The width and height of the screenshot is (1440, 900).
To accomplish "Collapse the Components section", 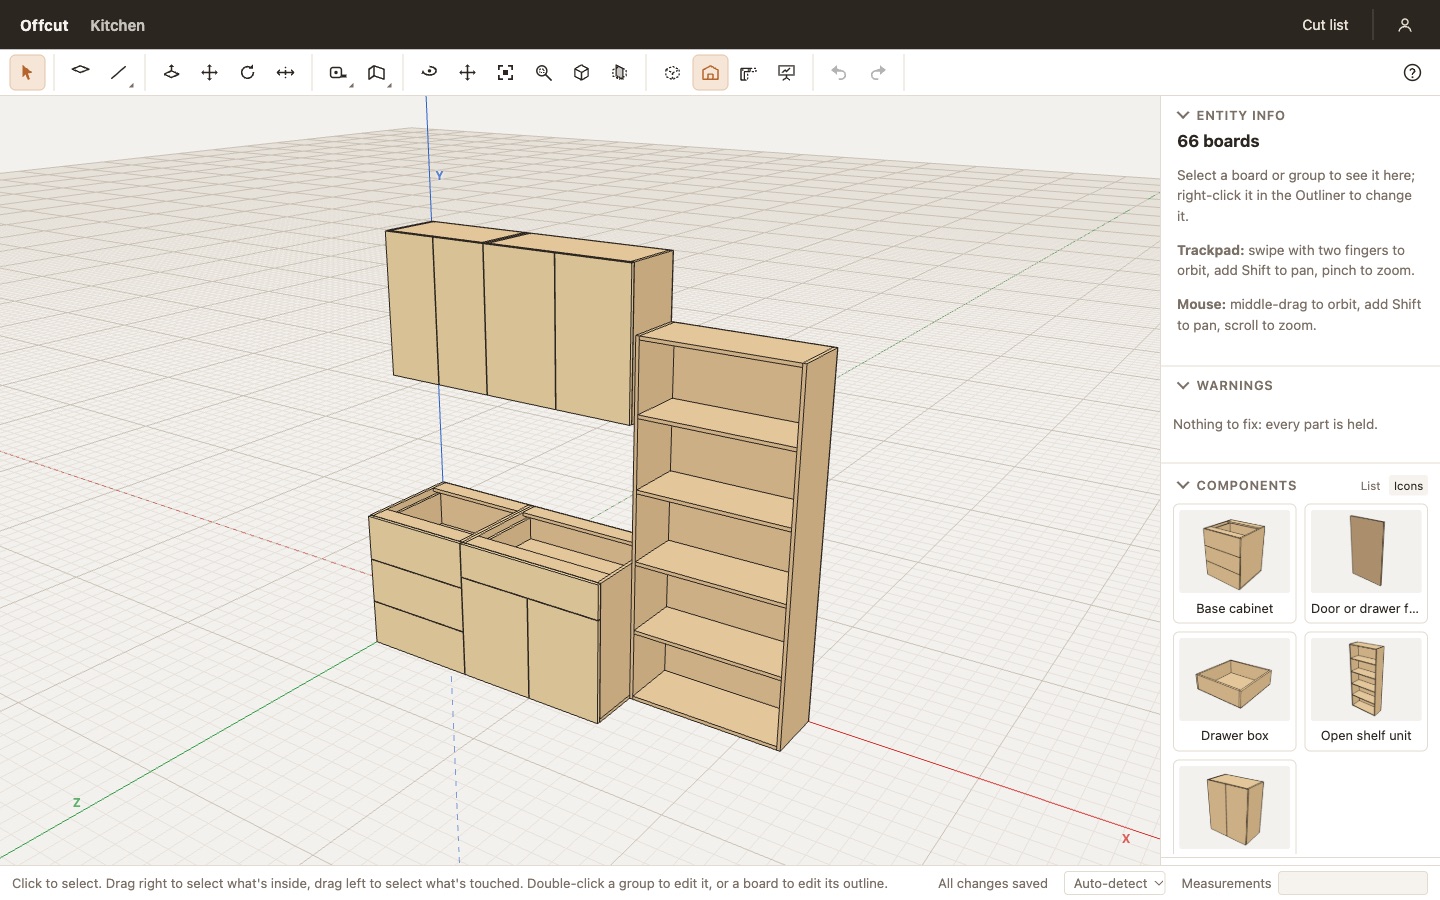I will (1237, 485).
